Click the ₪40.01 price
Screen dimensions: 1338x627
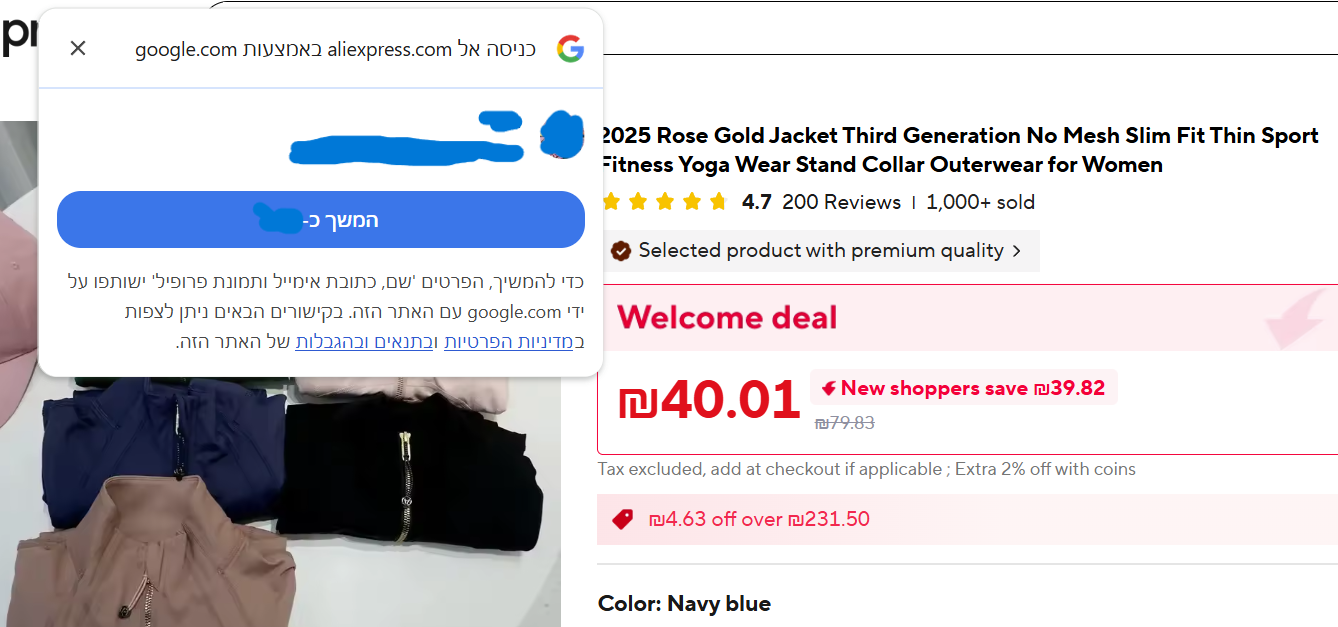708,400
